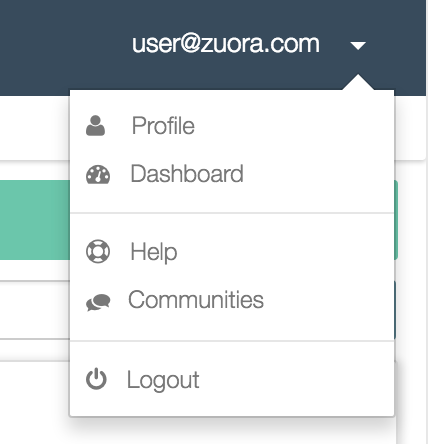Go to Communities from the dropdown
Image resolution: width=428 pixels, height=444 pixels.
click(196, 299)
